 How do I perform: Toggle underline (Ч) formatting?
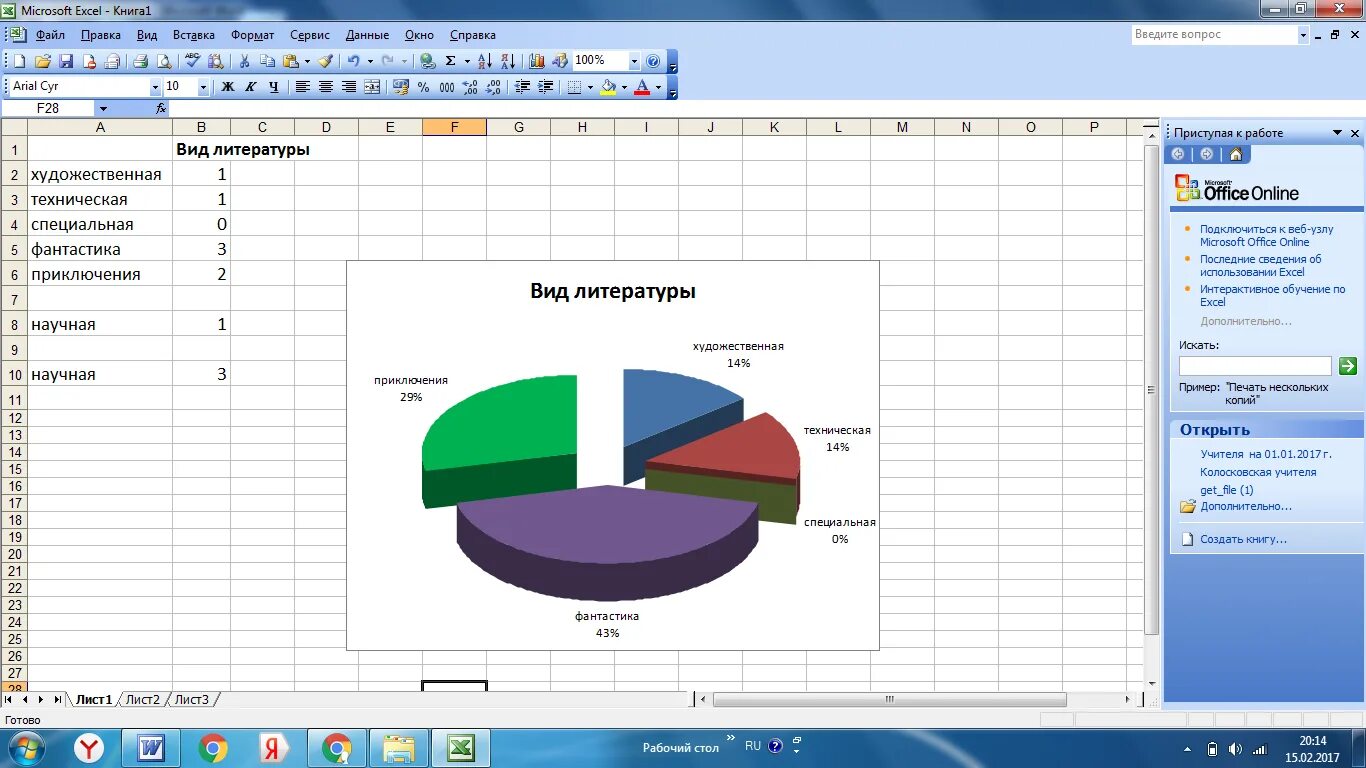pyautogui.click(x=274, y=87)
